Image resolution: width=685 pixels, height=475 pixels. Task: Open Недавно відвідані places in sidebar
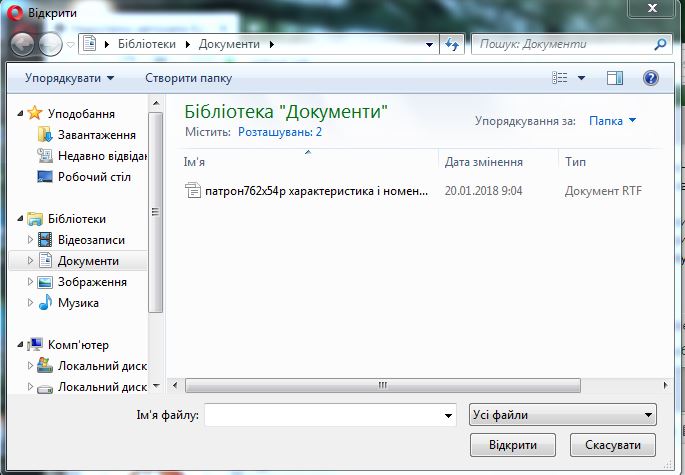click(x=103, y=156)
